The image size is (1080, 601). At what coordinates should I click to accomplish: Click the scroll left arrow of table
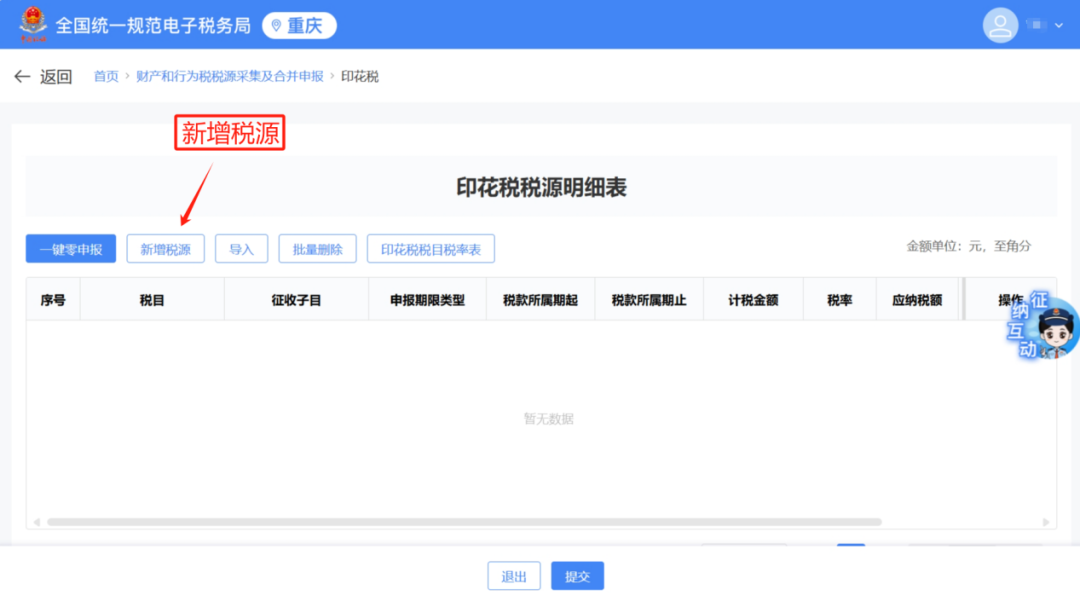coord(37,522)
